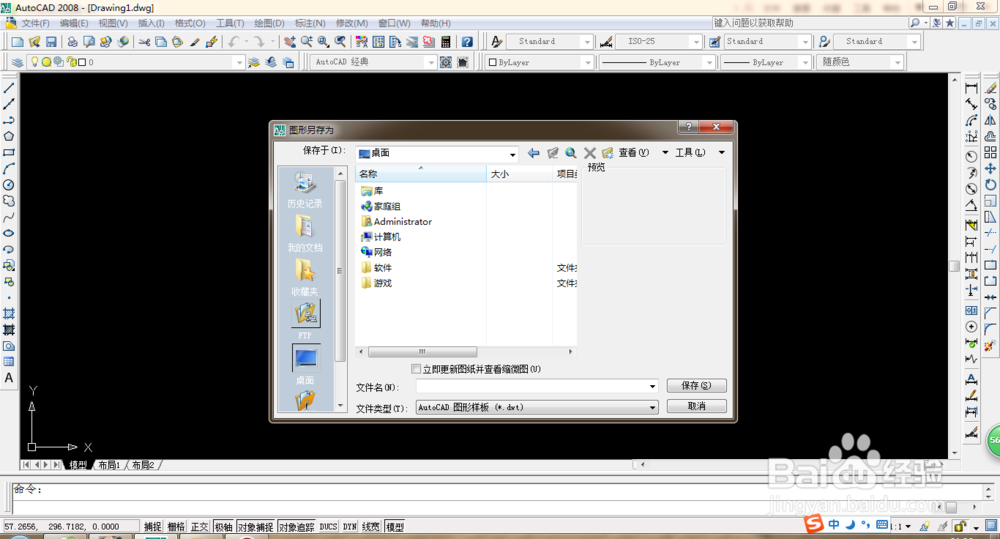Click the file list horizontal scrollbar

click(422, 351)
